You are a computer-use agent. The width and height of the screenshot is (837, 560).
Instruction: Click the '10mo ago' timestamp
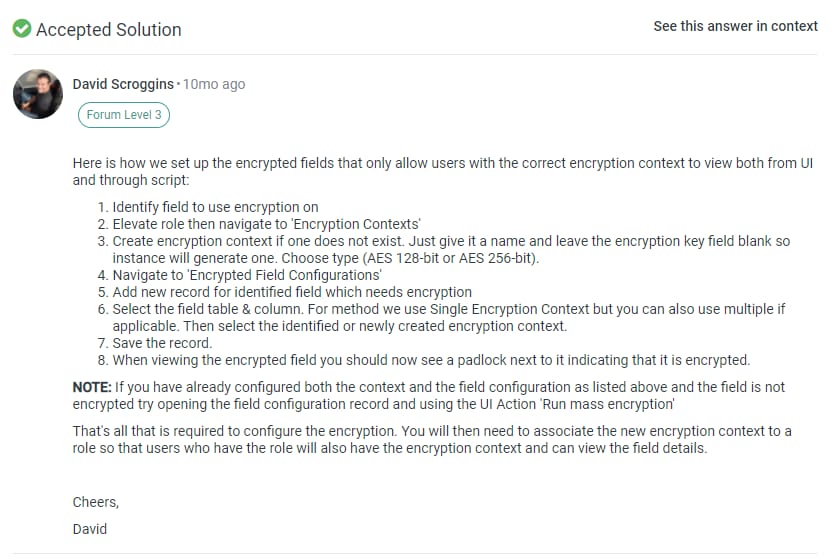[214, 84]
